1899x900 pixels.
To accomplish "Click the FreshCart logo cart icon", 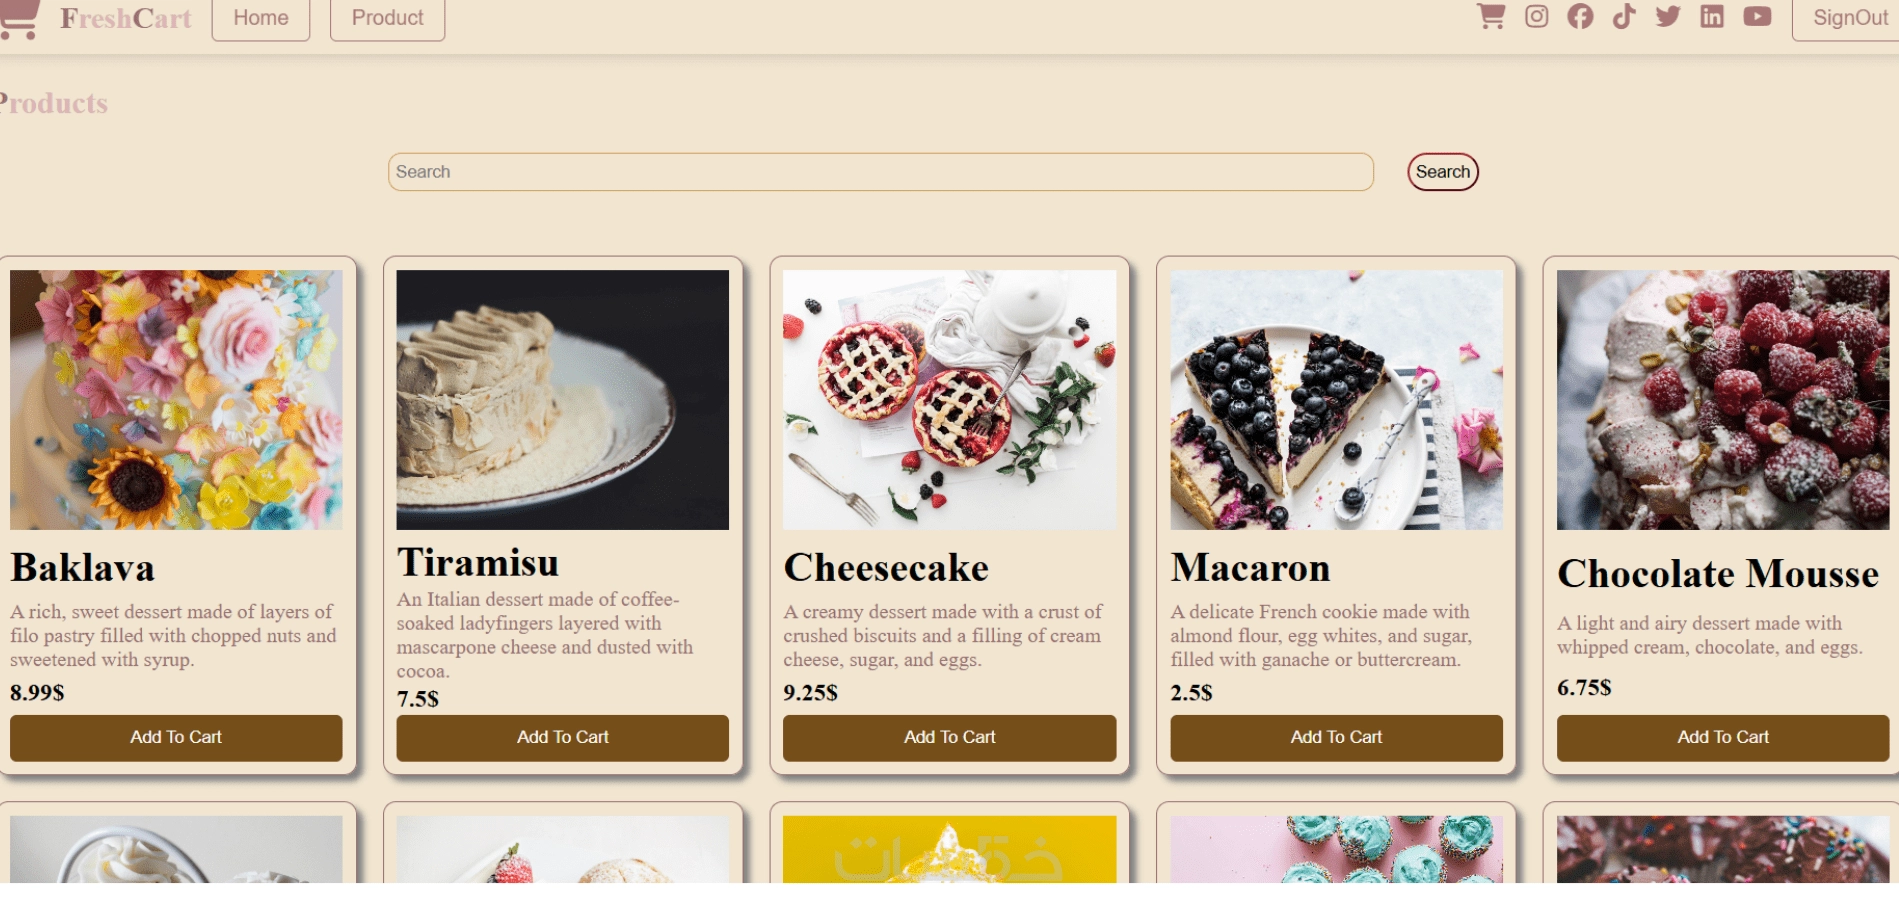I will (18, 18).
